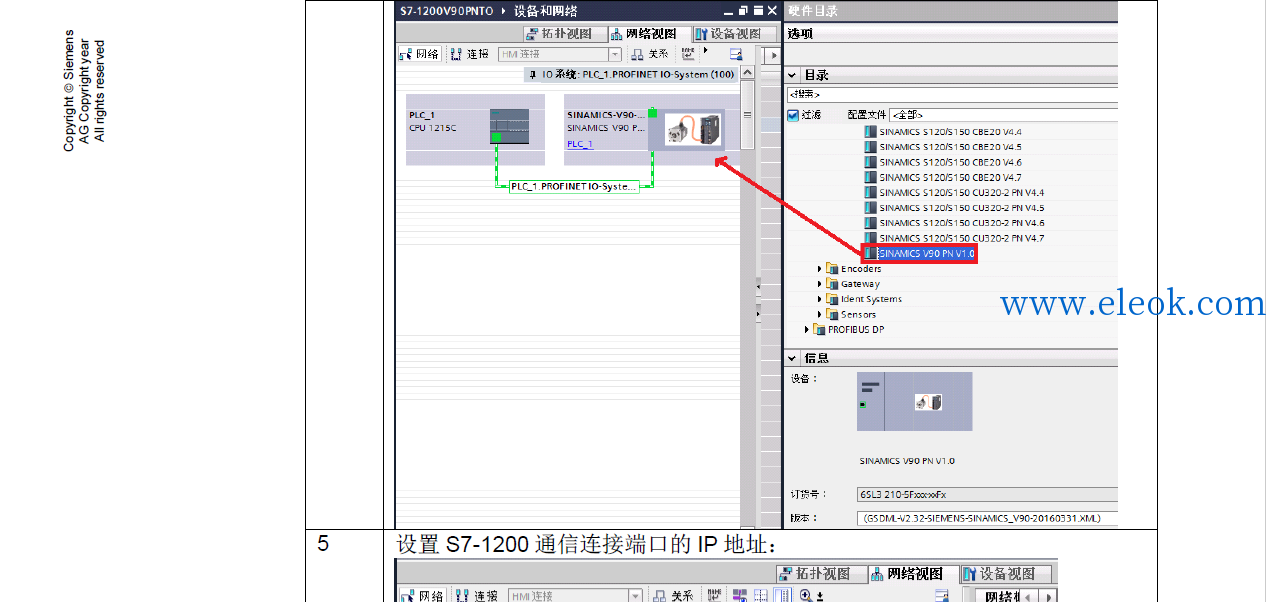Image resolution: width=1266 pixels, height=602 pixels.
Task: Select the PLC_1.PROFINET IO-System network label
Action: (x=573, y=187)
